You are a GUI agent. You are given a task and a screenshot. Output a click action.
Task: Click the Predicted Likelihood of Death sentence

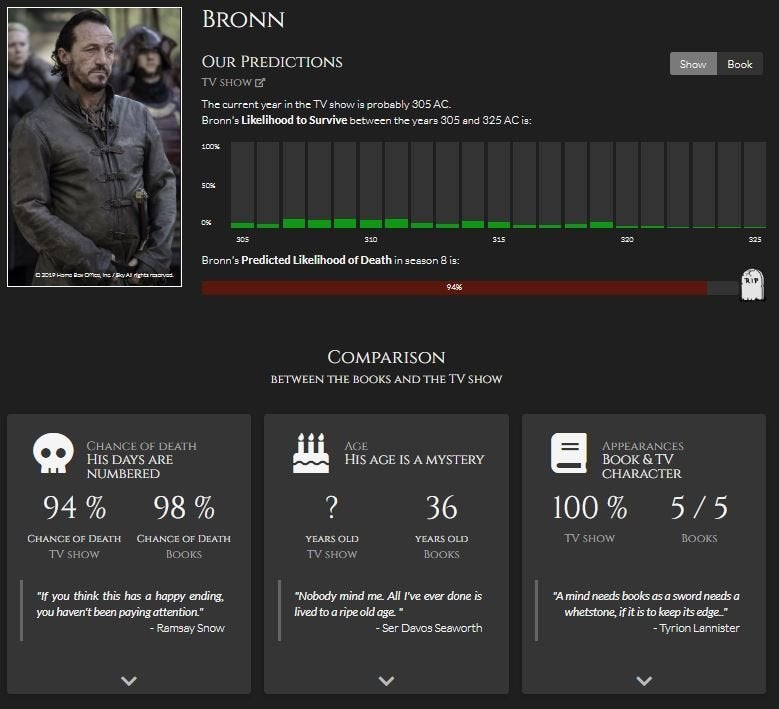pos(330,260)
